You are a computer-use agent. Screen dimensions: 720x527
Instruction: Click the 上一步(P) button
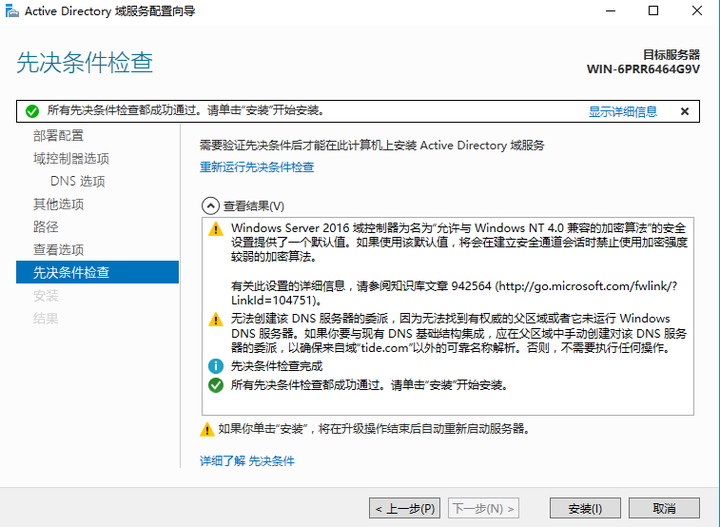pos(405,508)
